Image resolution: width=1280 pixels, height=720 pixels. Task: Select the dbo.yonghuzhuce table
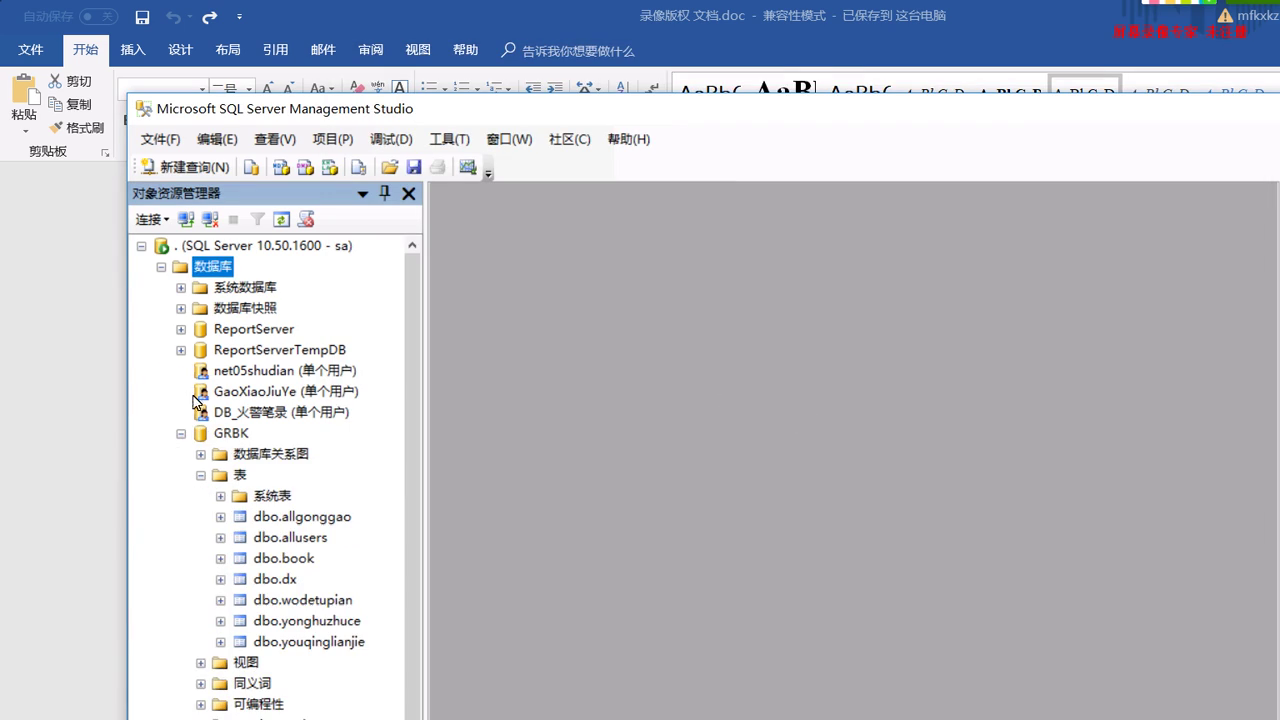point(307,621)
